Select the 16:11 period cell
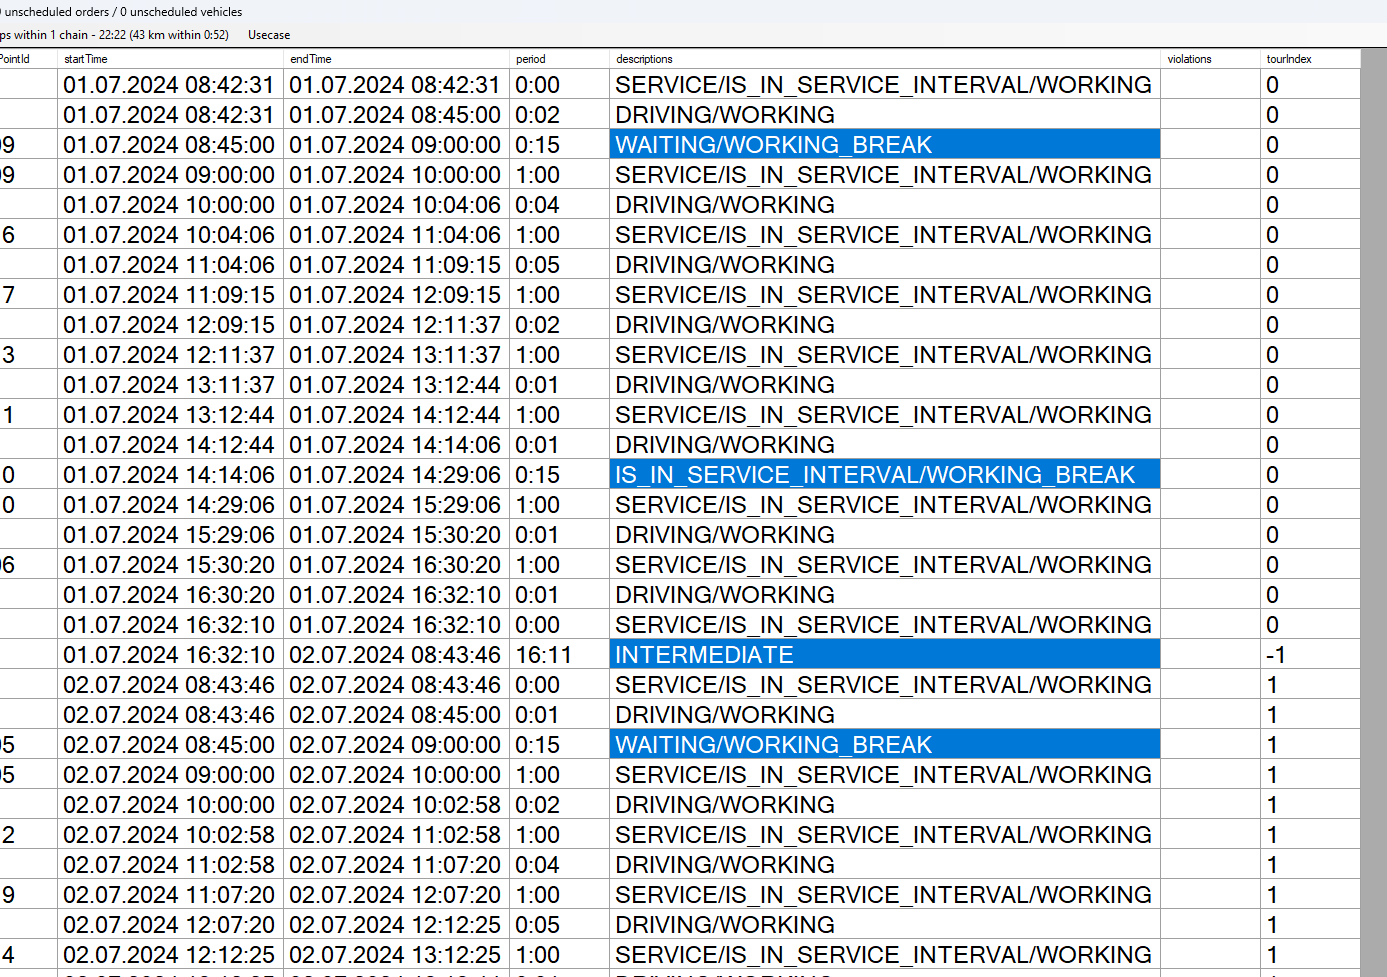This screenshot has width=1387, height=977. point(544,655)
